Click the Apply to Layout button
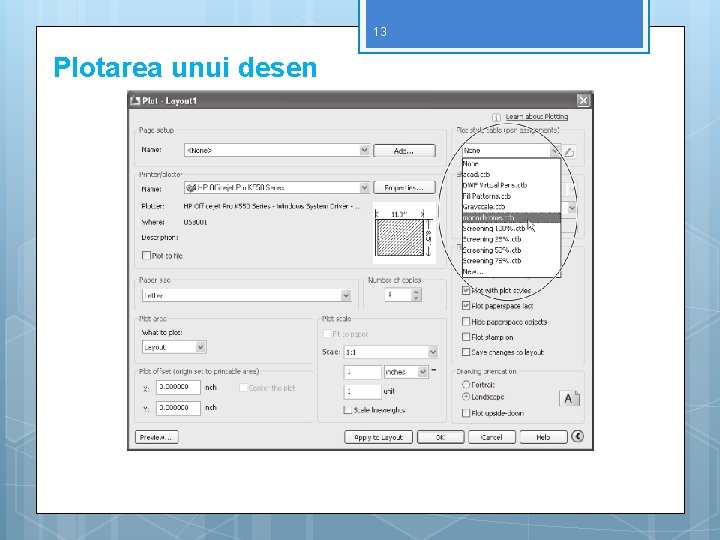 pyautogui.click(x=378, y=437)
